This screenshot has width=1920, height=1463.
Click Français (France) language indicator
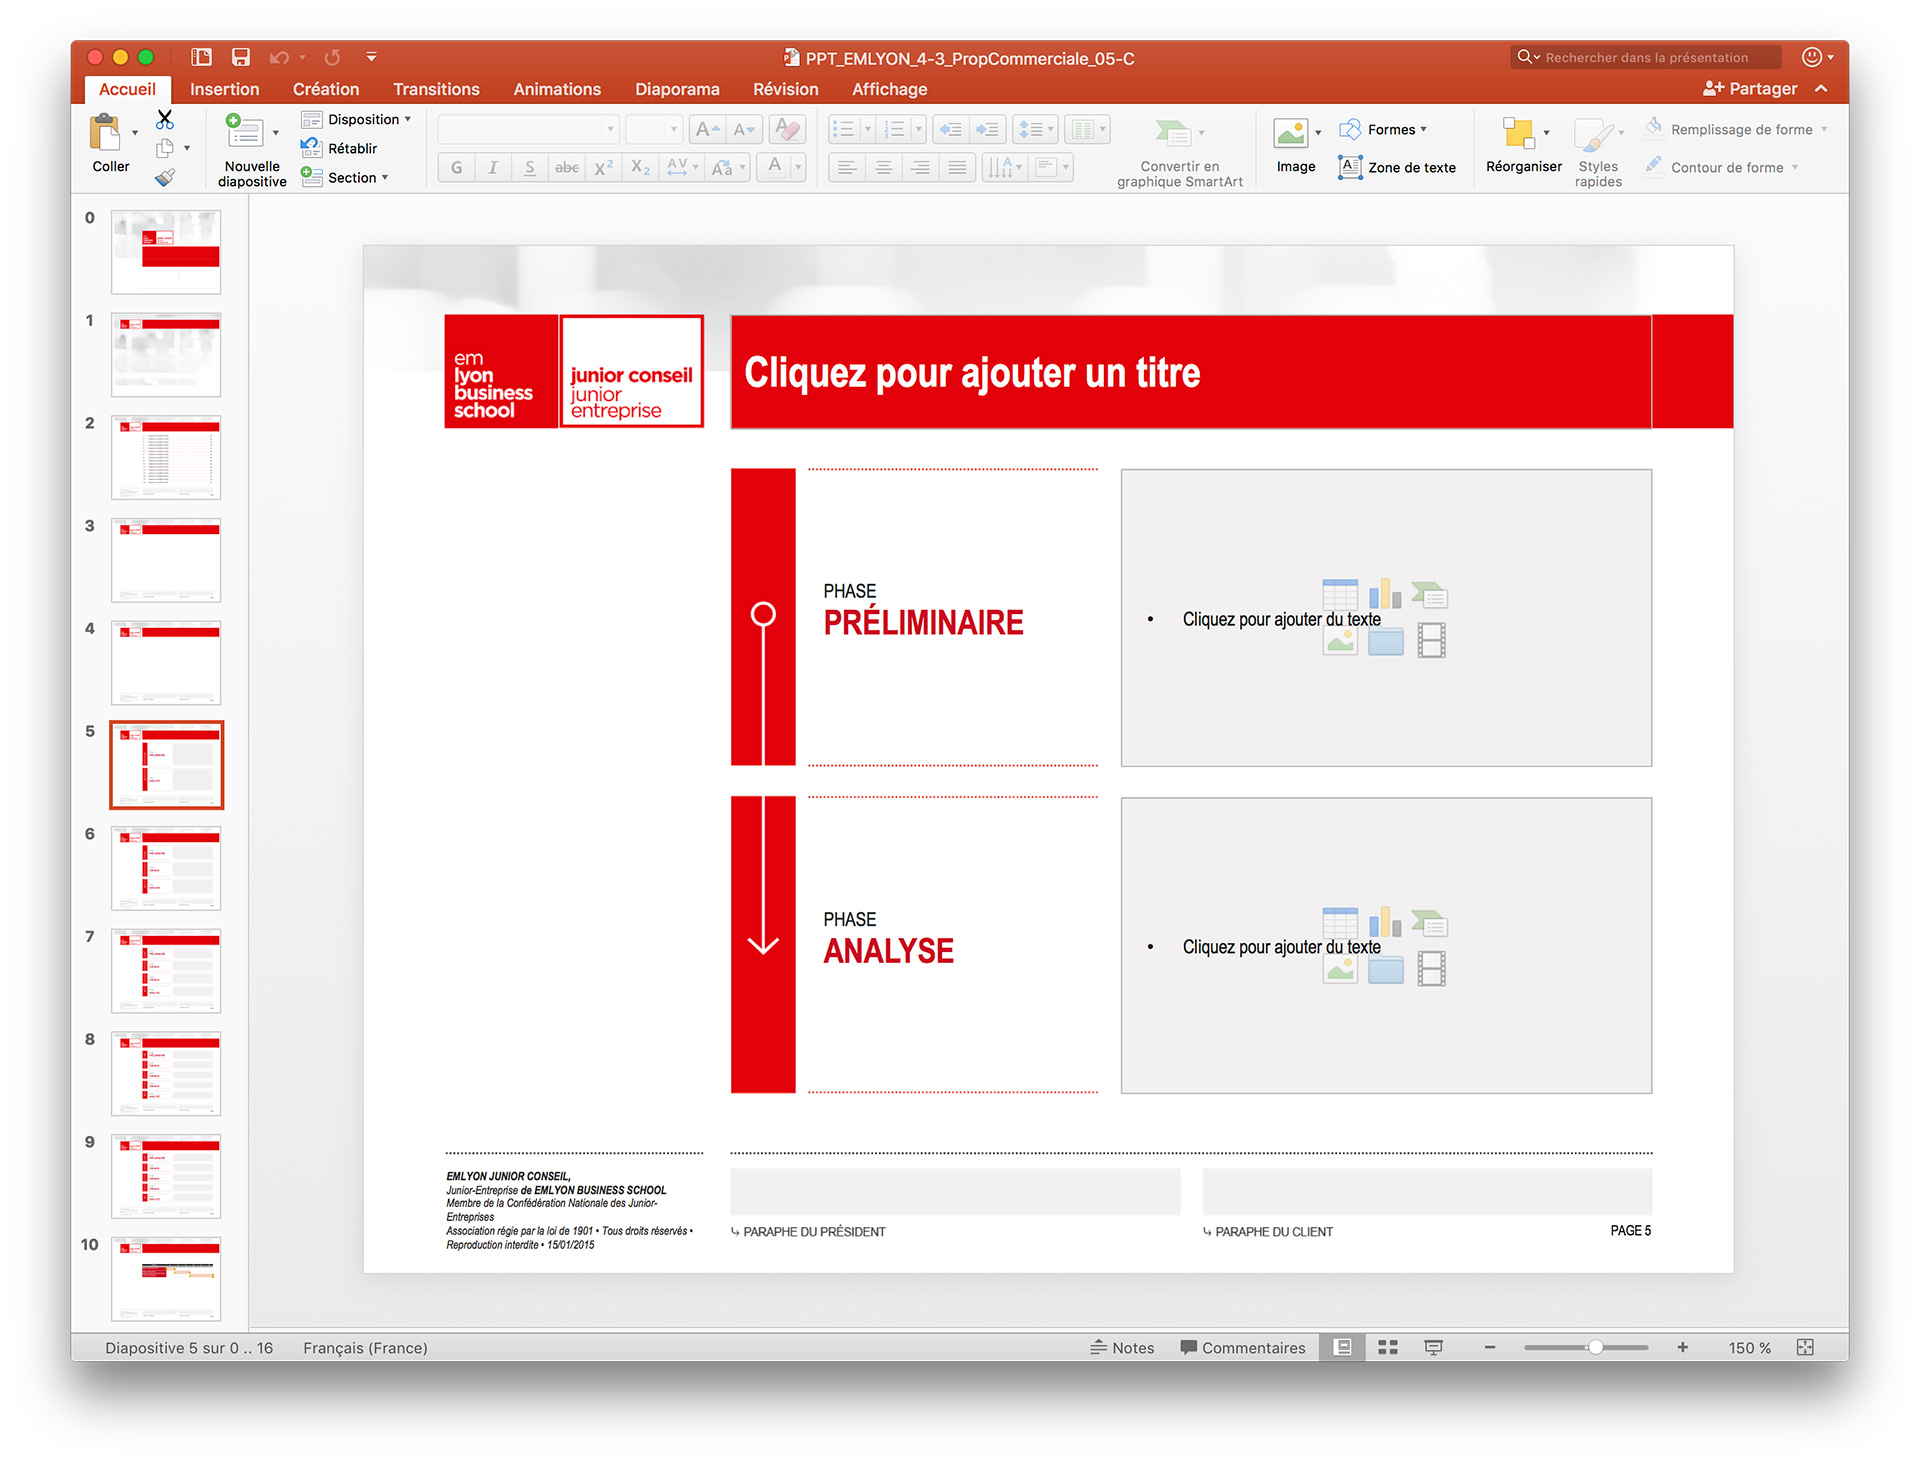pyautogui.click(x=365, y=1347)
